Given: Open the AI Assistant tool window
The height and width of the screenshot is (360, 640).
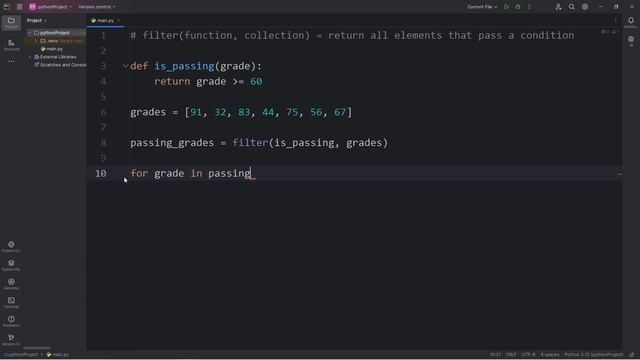Looking at the screenshot, I should [631, 41].
